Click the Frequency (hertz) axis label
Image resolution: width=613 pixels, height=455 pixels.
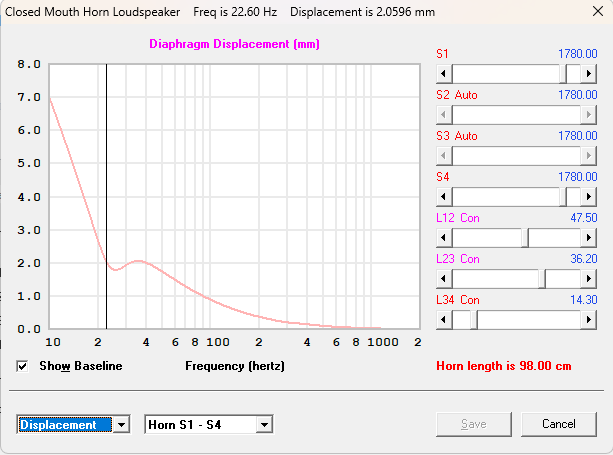(235, 366)
